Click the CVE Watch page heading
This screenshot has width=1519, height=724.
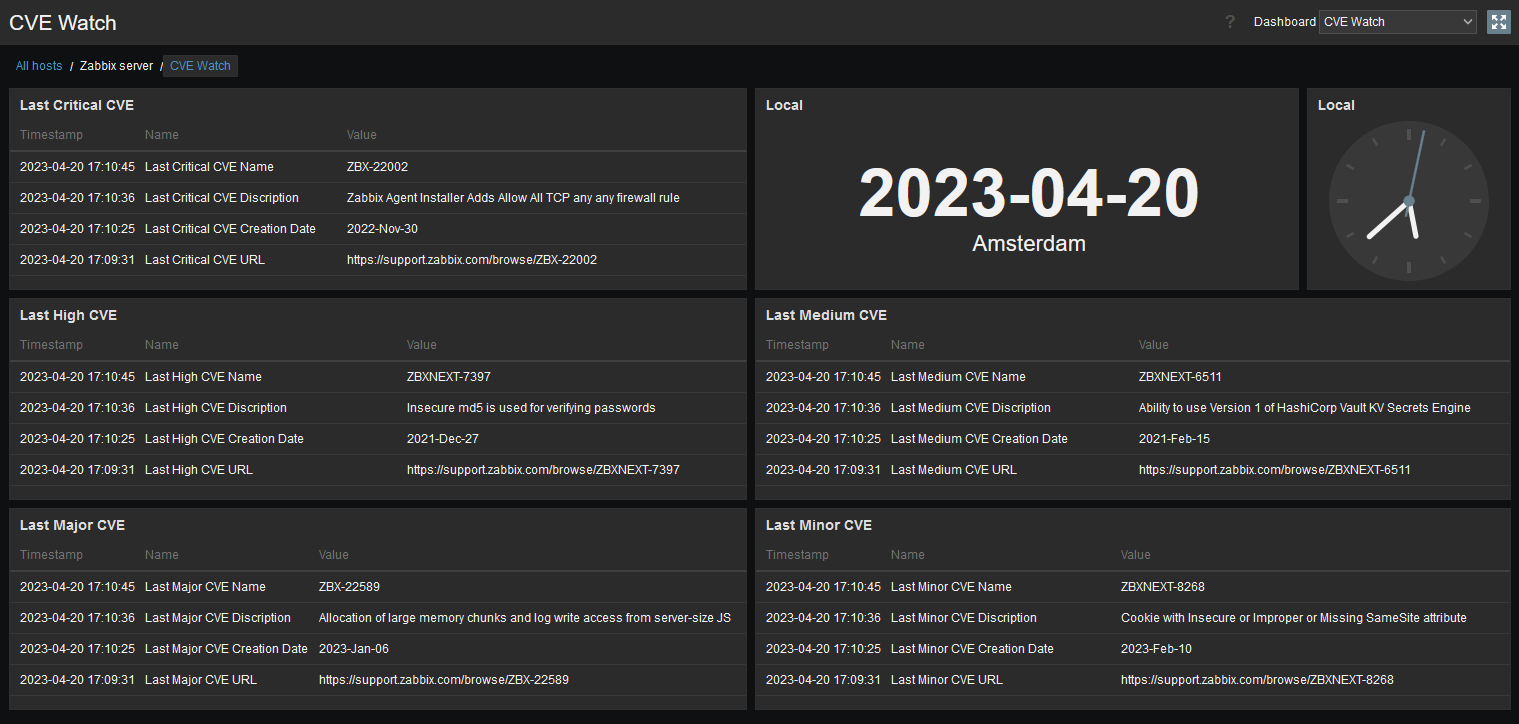pyautogui.click(x=63, y=22)
